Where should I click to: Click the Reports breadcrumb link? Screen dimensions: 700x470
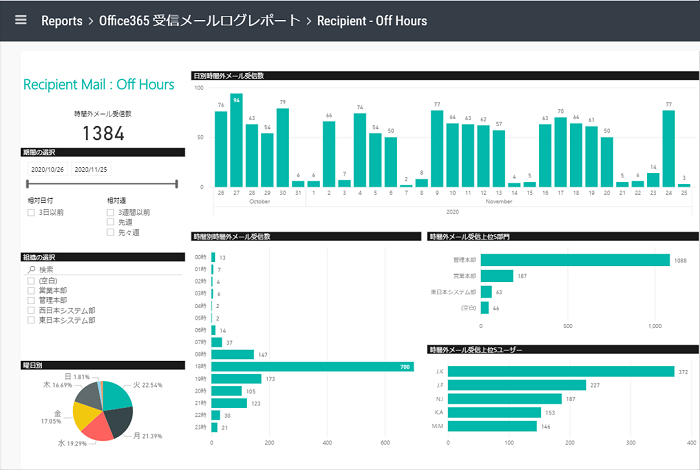point(62,21)
